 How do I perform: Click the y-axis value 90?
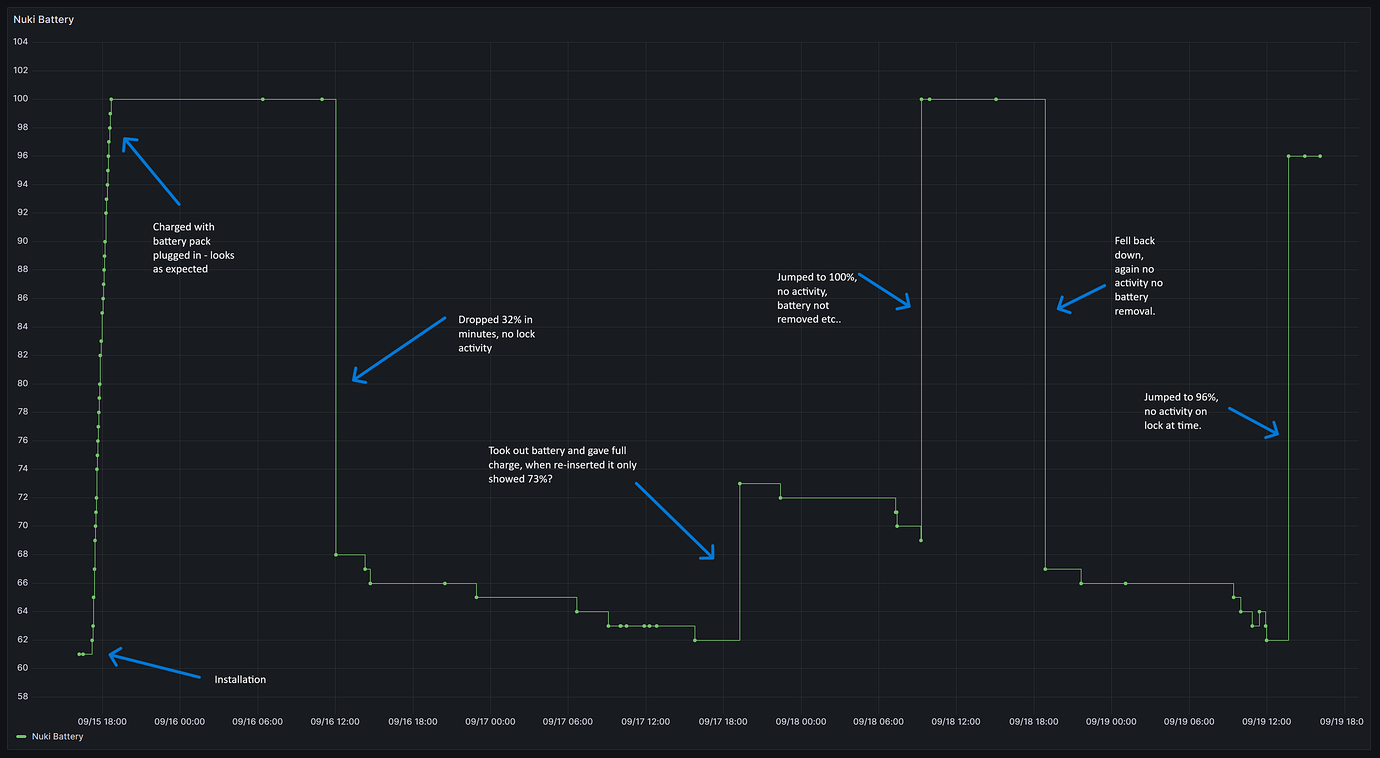(22, 241)
